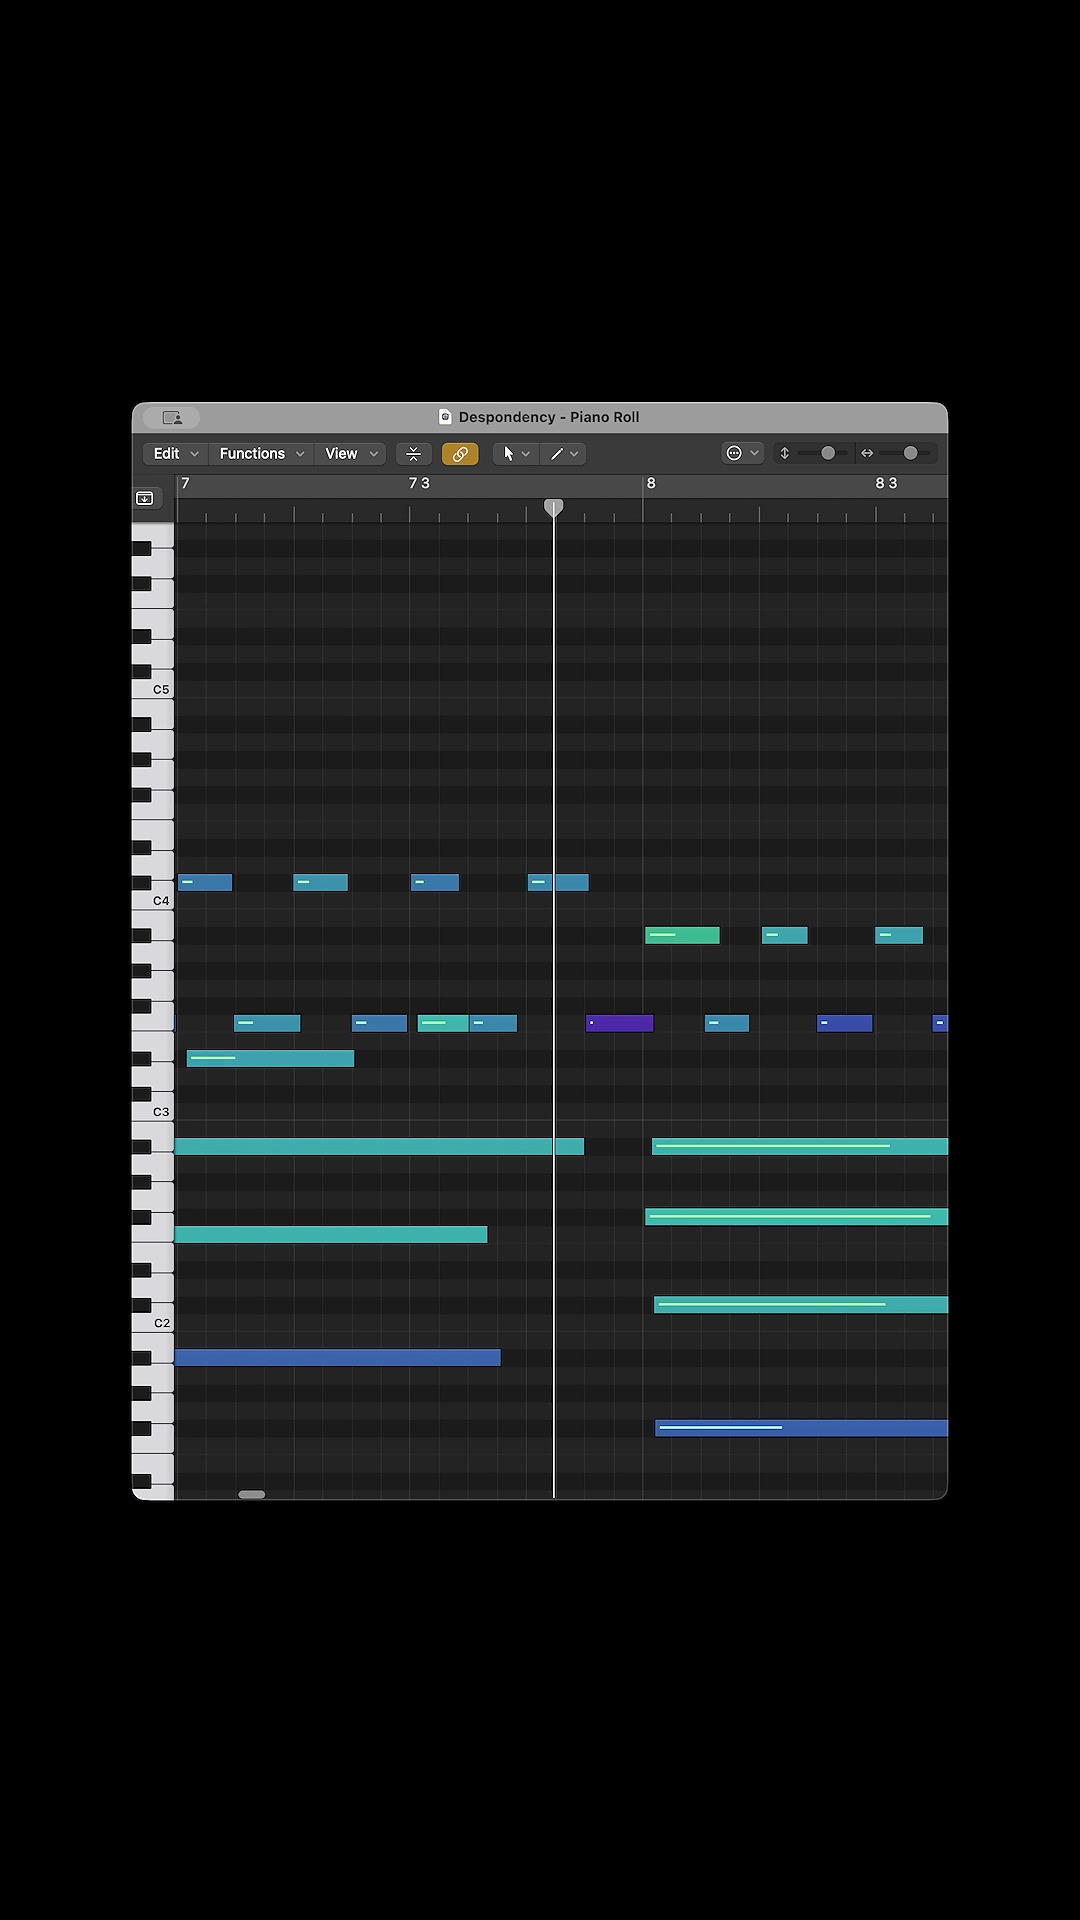Expand the Pointer tool dropdown chevron

pyautogui.click(x=526, y=454)
